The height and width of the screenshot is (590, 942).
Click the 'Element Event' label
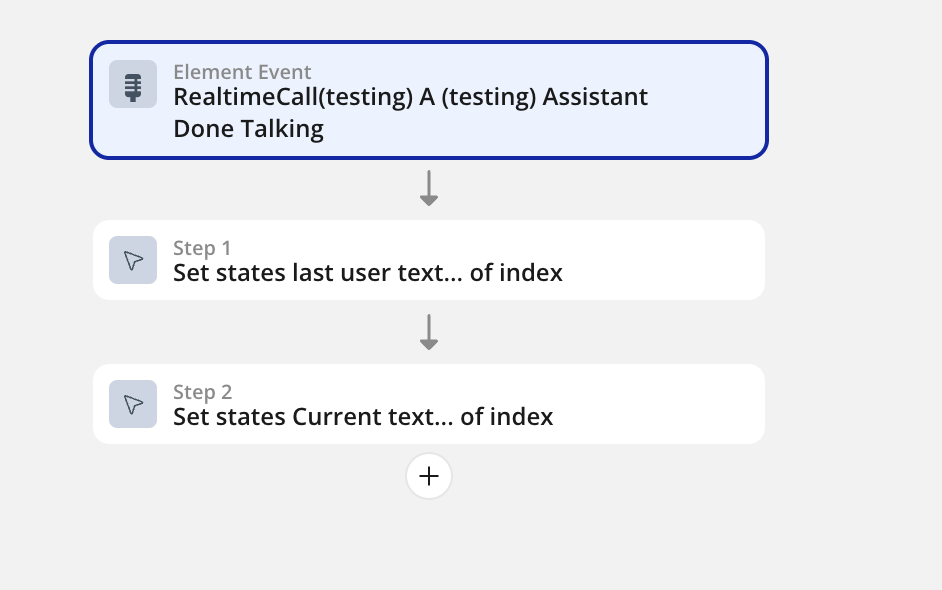tap(242, 72)
